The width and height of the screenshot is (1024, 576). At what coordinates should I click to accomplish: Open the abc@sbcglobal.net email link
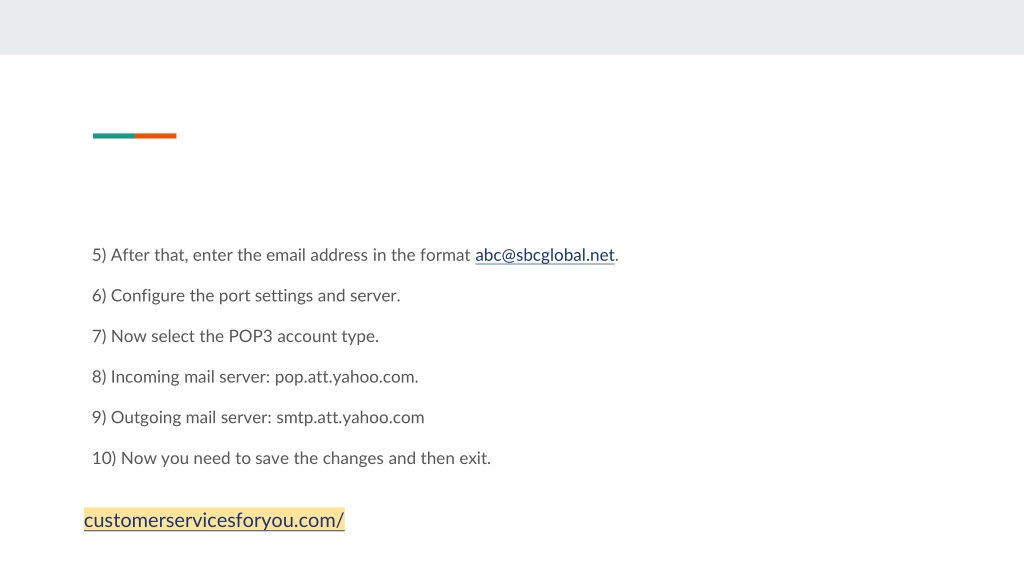click(x=545, y=255)
